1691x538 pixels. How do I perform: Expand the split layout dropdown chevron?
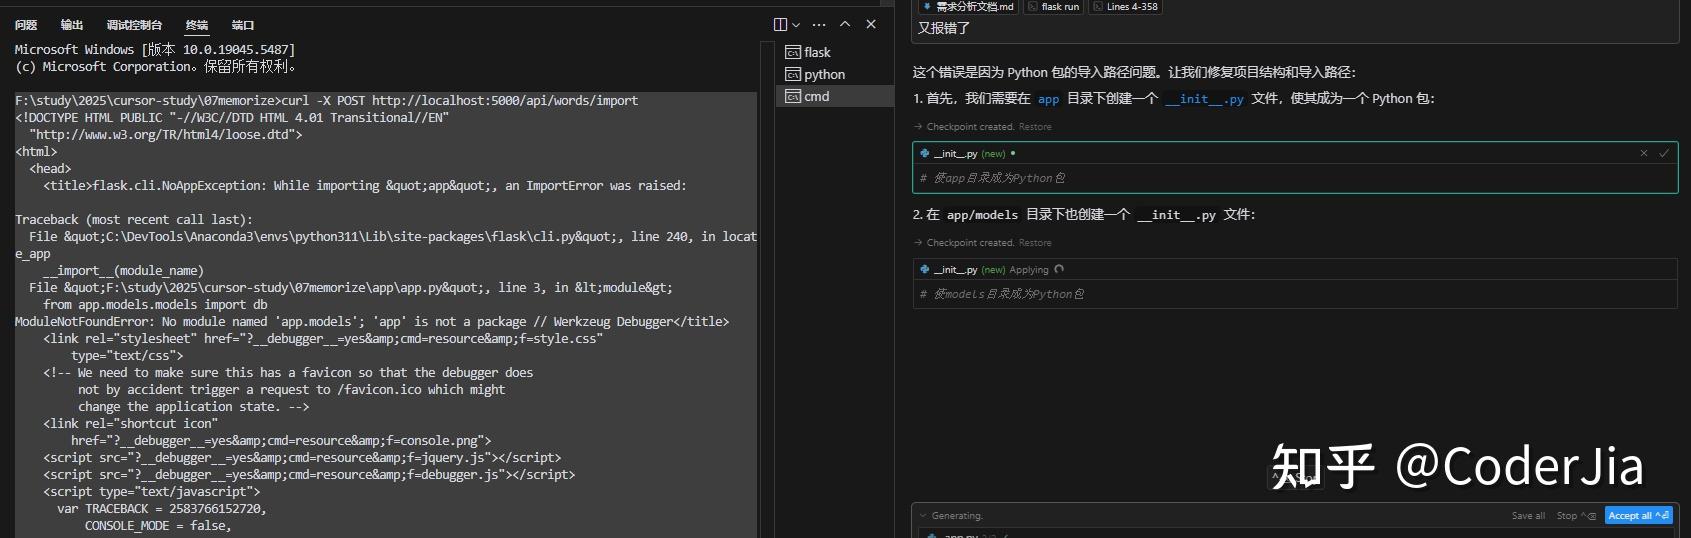[796, 24]
